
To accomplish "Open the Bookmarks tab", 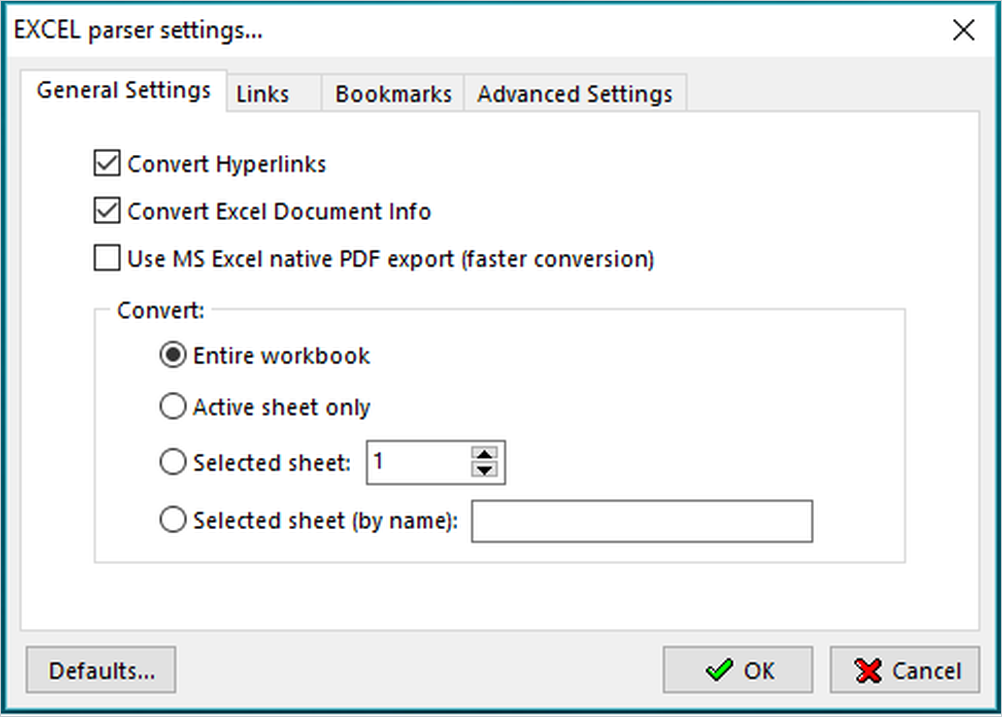I will pyautogui.click(x=393, y=93).
